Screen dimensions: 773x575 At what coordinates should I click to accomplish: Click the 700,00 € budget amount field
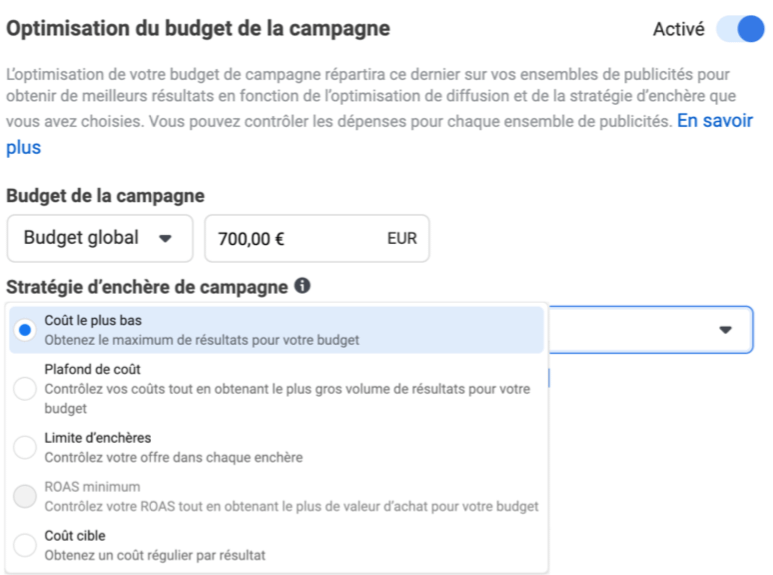point(290,239)
